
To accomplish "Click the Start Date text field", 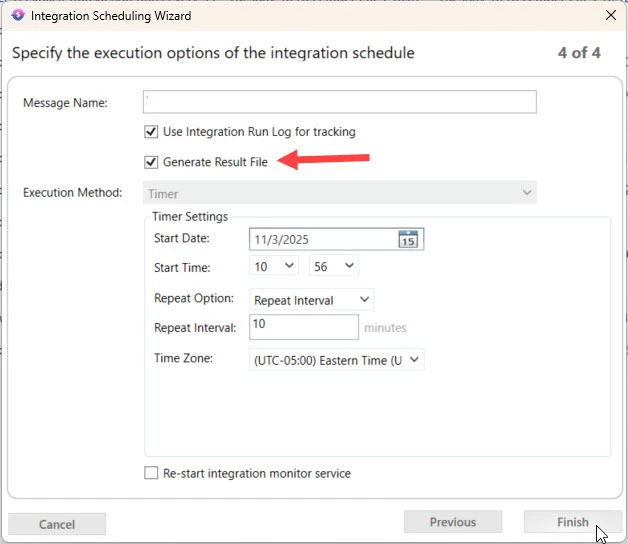I will coord(322,239).
